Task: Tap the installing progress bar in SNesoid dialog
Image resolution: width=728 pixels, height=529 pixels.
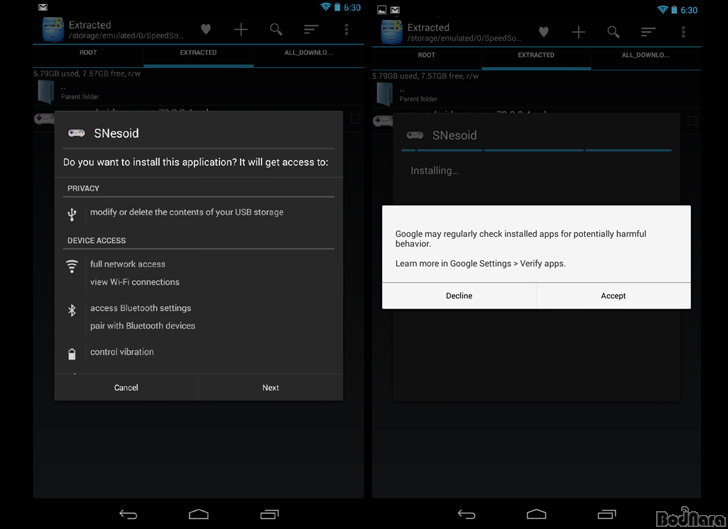Action: pos(536,150)
